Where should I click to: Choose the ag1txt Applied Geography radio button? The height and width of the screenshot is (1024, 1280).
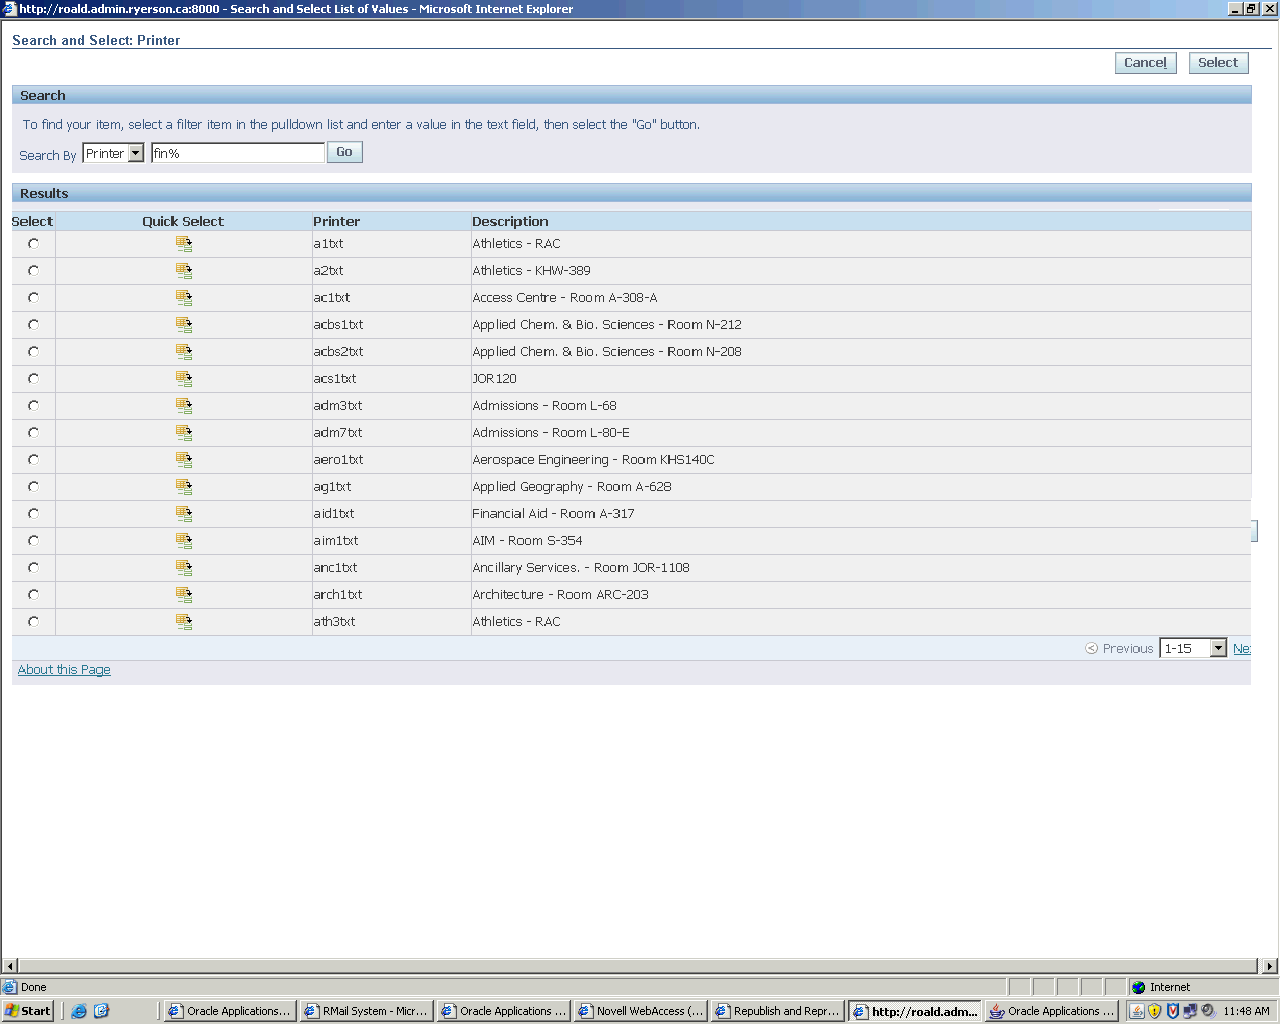pos(34,487)
